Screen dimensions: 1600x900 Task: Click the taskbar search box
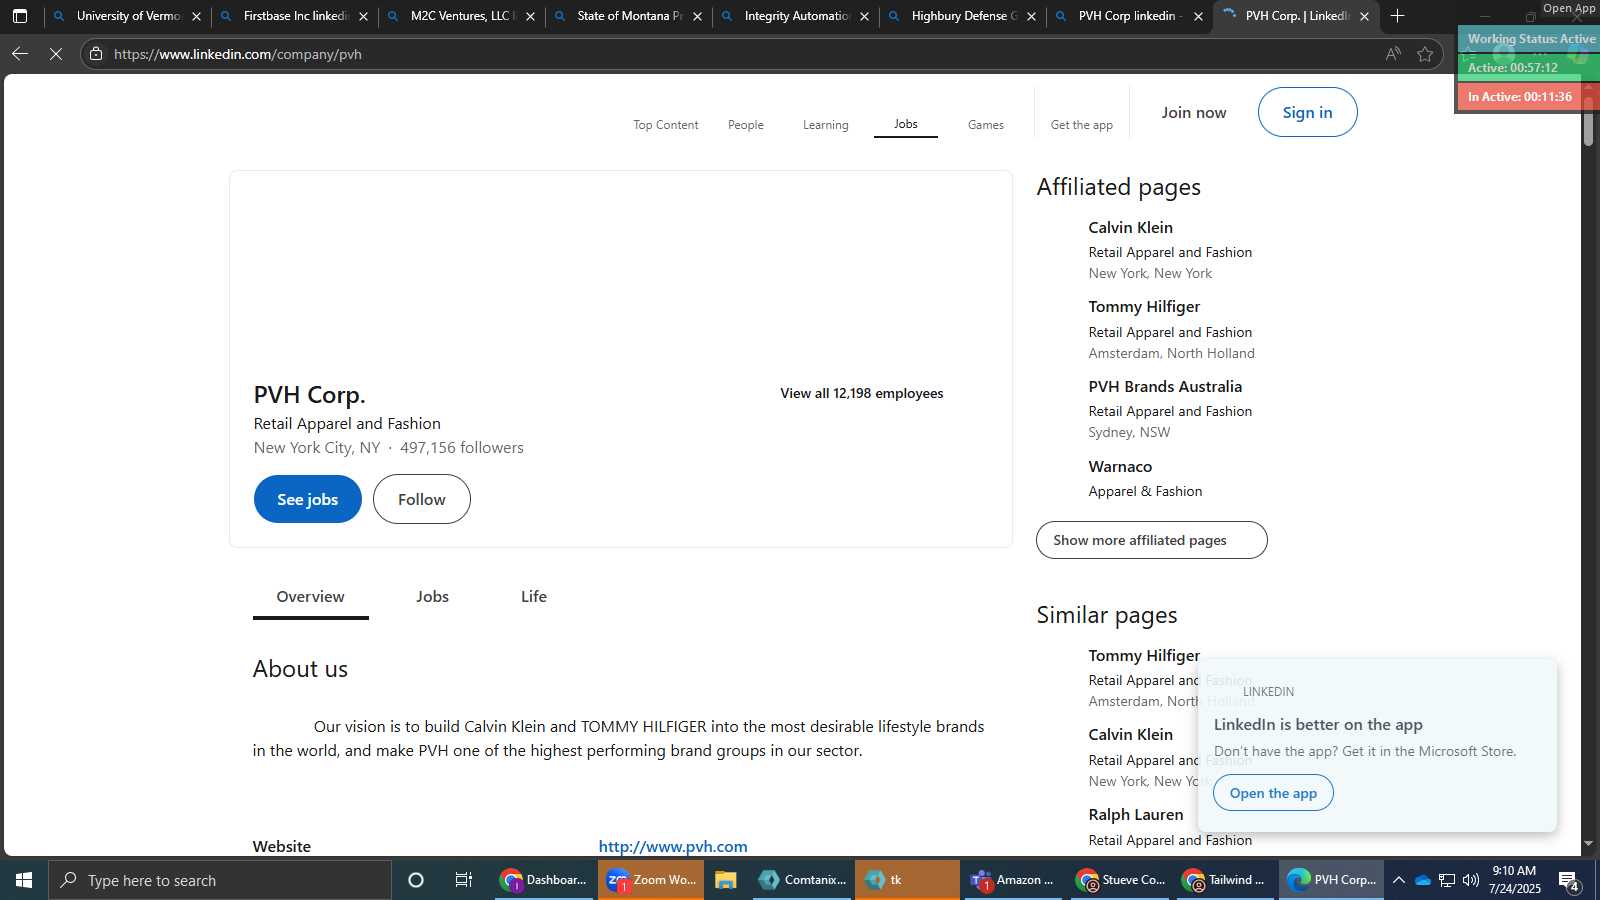click(220, 880)
